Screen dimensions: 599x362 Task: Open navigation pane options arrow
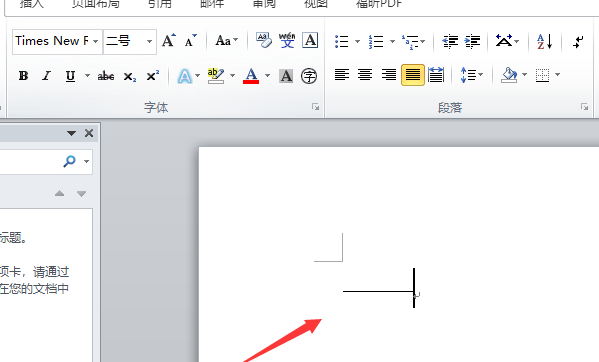click(71, 133)
